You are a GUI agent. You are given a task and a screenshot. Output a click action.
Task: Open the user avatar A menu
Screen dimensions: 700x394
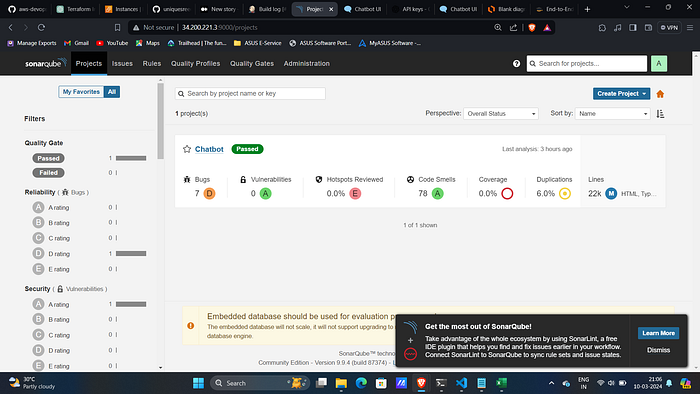[x=659, y=63]
